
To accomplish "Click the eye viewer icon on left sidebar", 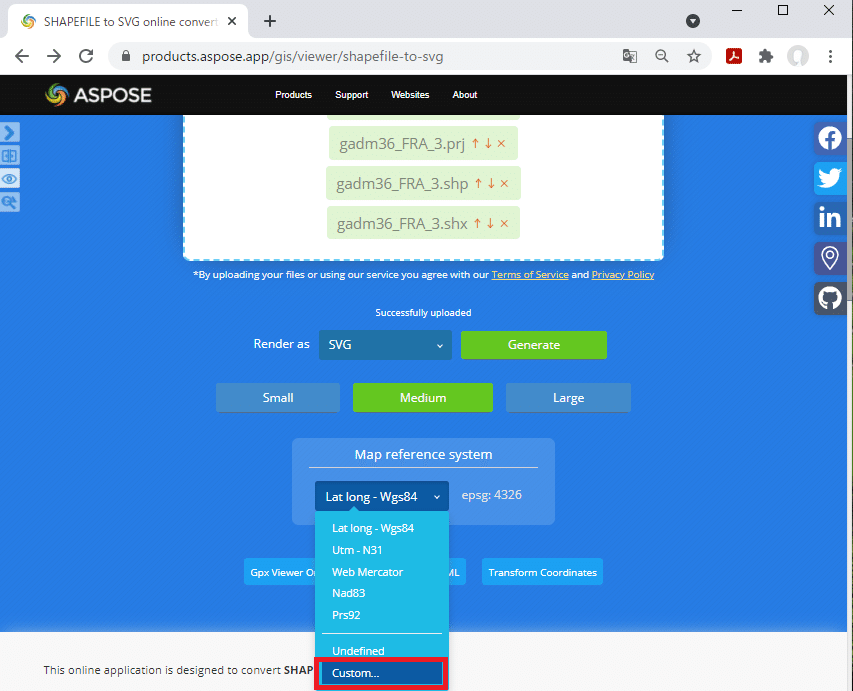I will click(x=10, y=179).
